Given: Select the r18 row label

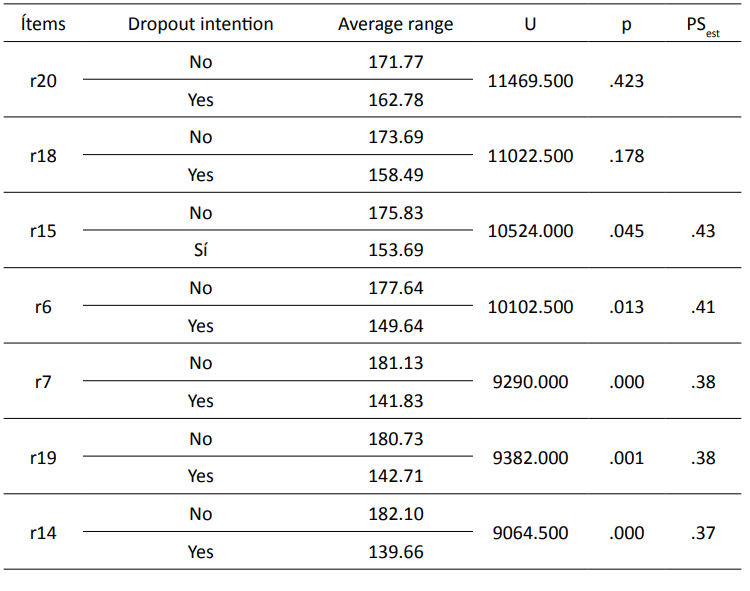Looking at the screenshot, I should 43,156.
